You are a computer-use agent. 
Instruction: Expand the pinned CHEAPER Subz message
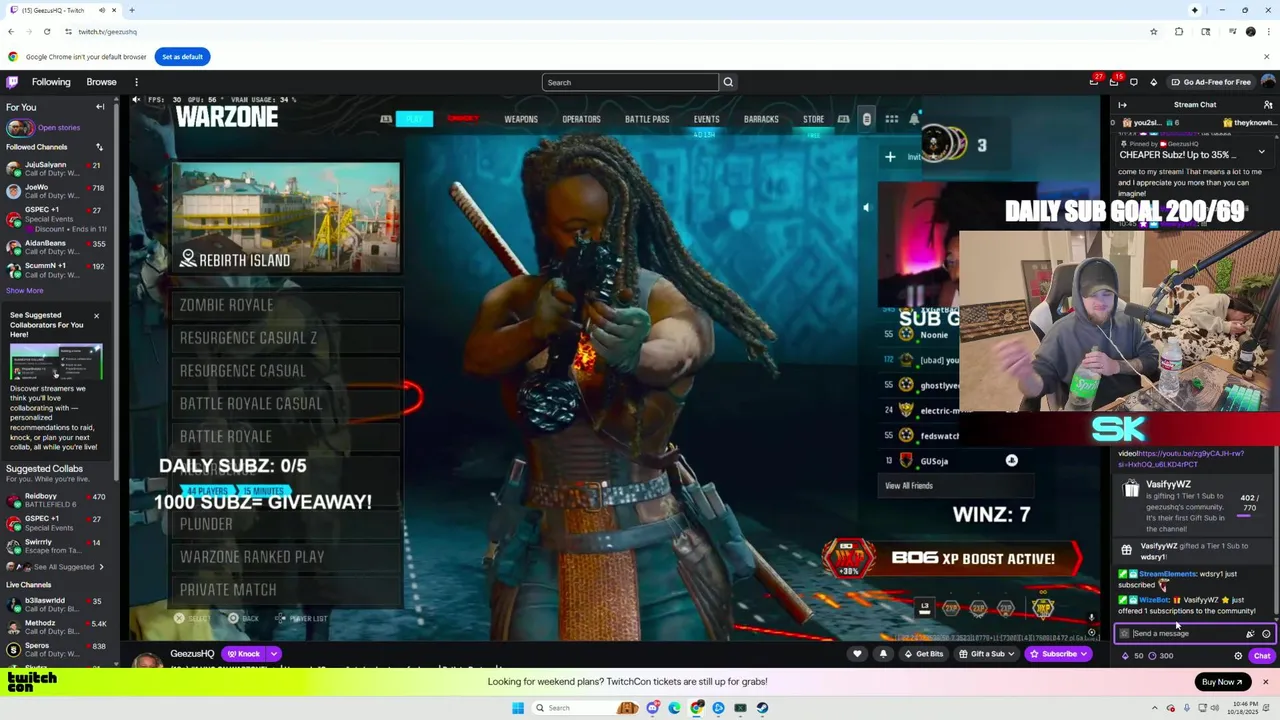tap(1261, 153)
